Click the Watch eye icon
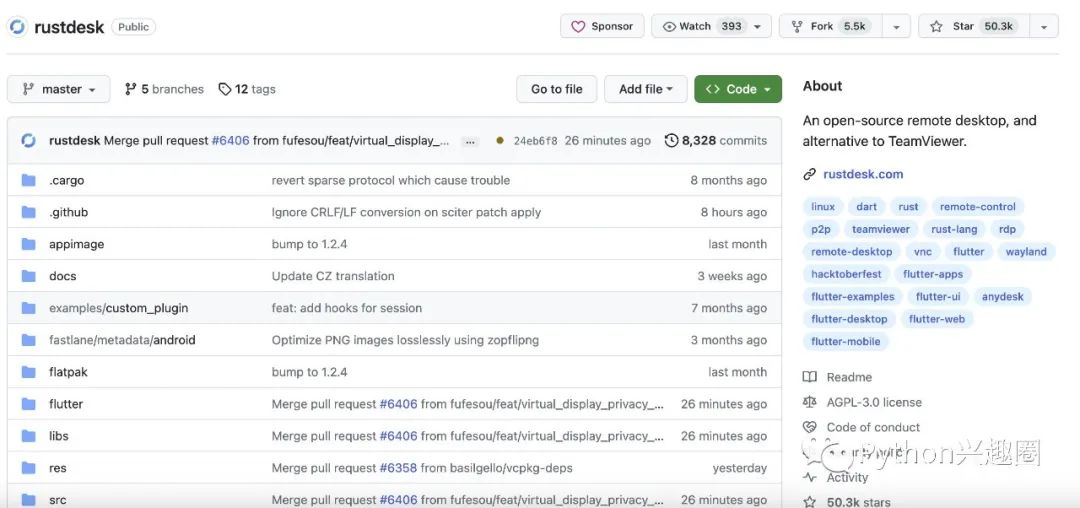Viewport: 1080px width, 508px height. point(669,26)
